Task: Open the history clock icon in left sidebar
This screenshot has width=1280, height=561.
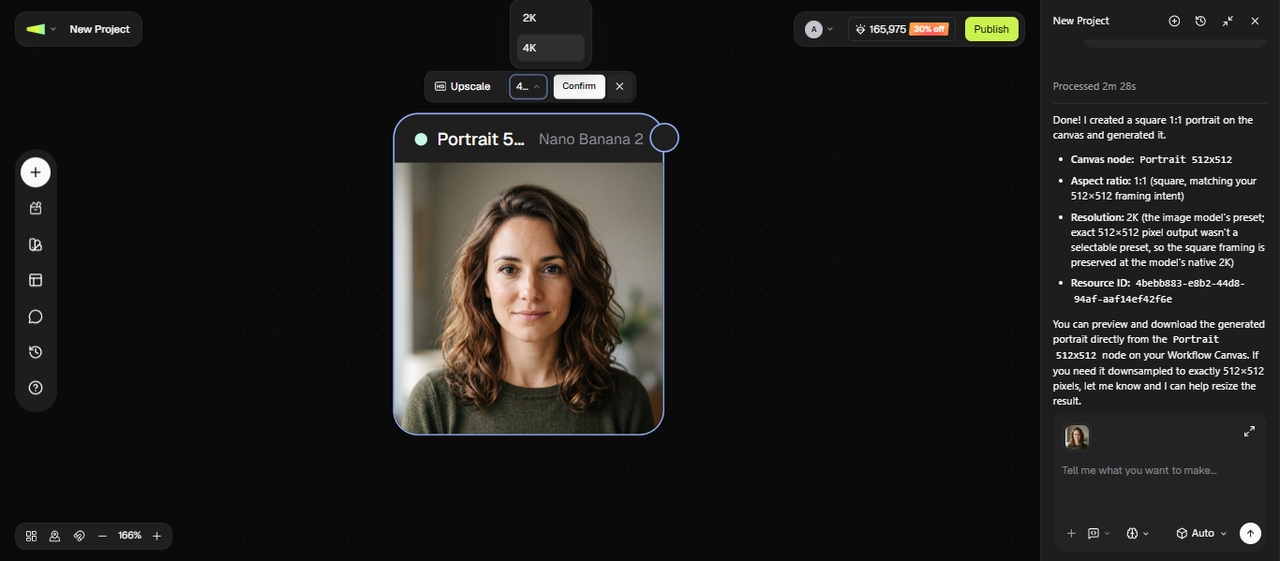Action: (35, 352)
